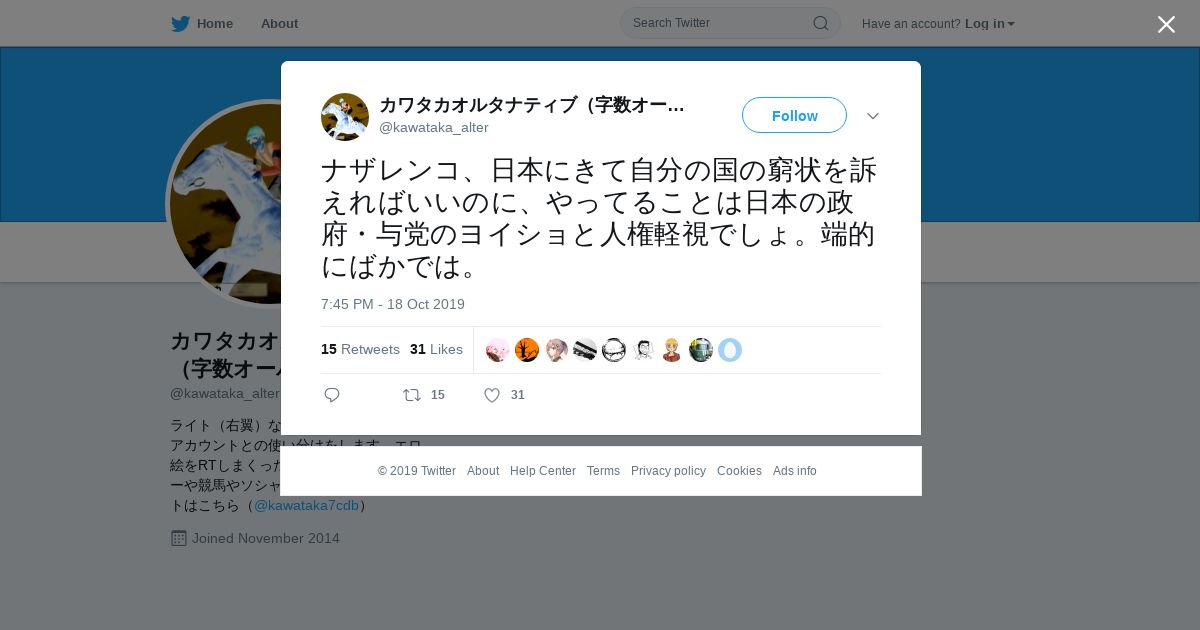
Task: Click the light blue egg liker avatar
Action: coord(730,350)
